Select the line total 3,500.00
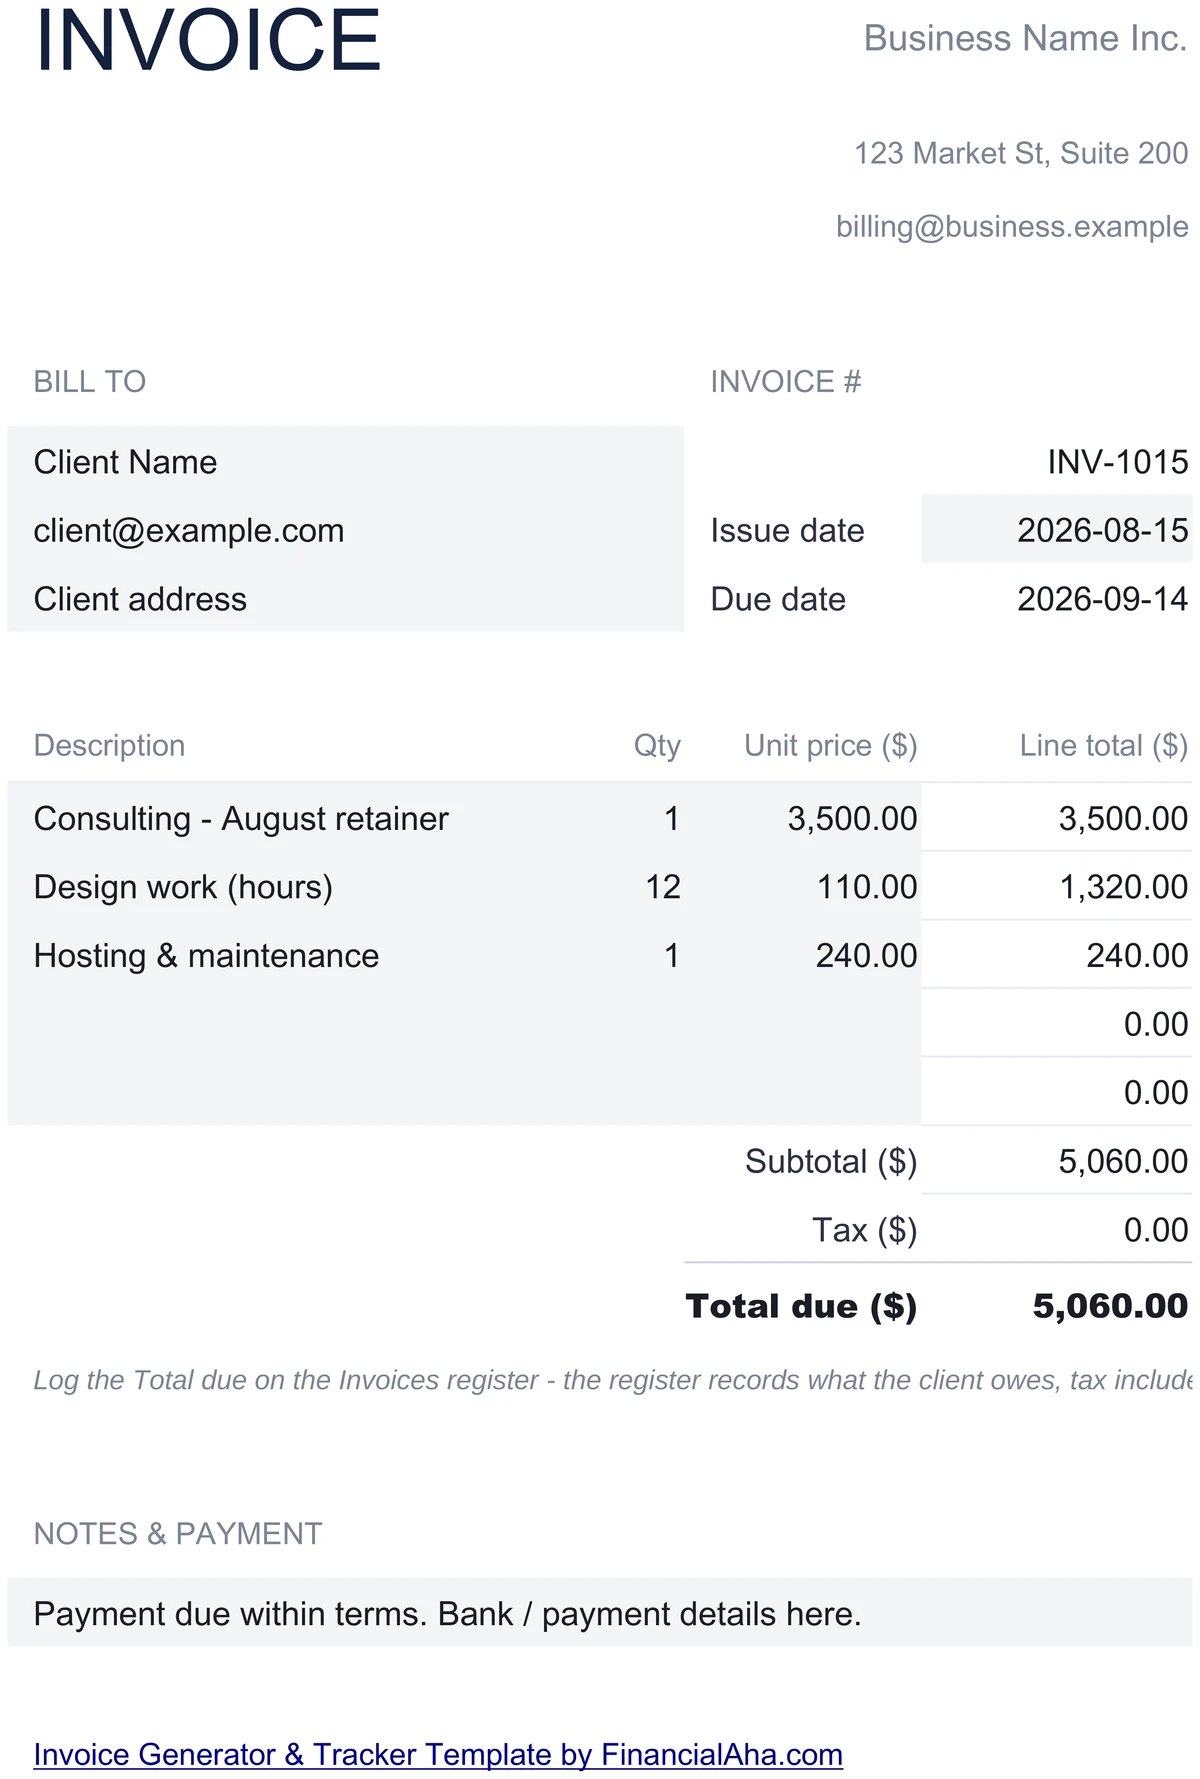The height and width of the screenshot is (1779, 1200). click(1123, 818)
